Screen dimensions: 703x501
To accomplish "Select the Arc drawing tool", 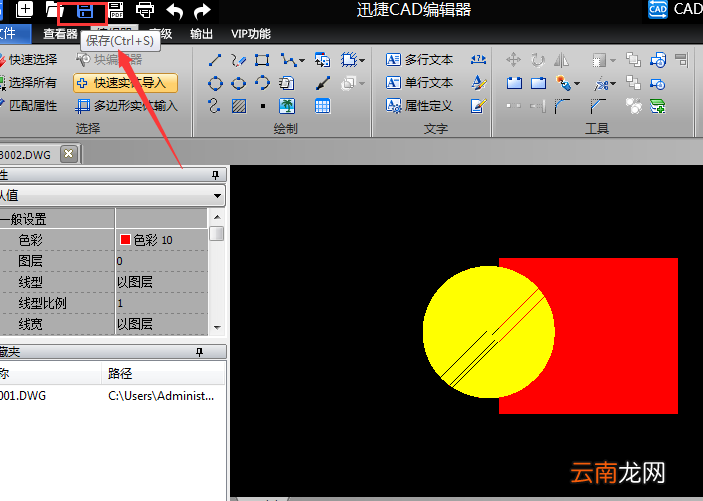I will coord(262,83).
